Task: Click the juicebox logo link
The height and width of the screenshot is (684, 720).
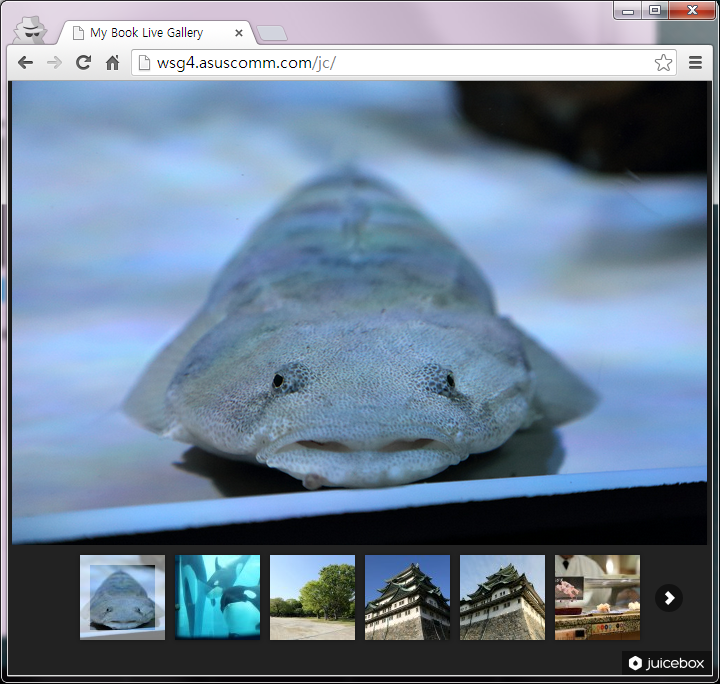Action: (667, 663)
